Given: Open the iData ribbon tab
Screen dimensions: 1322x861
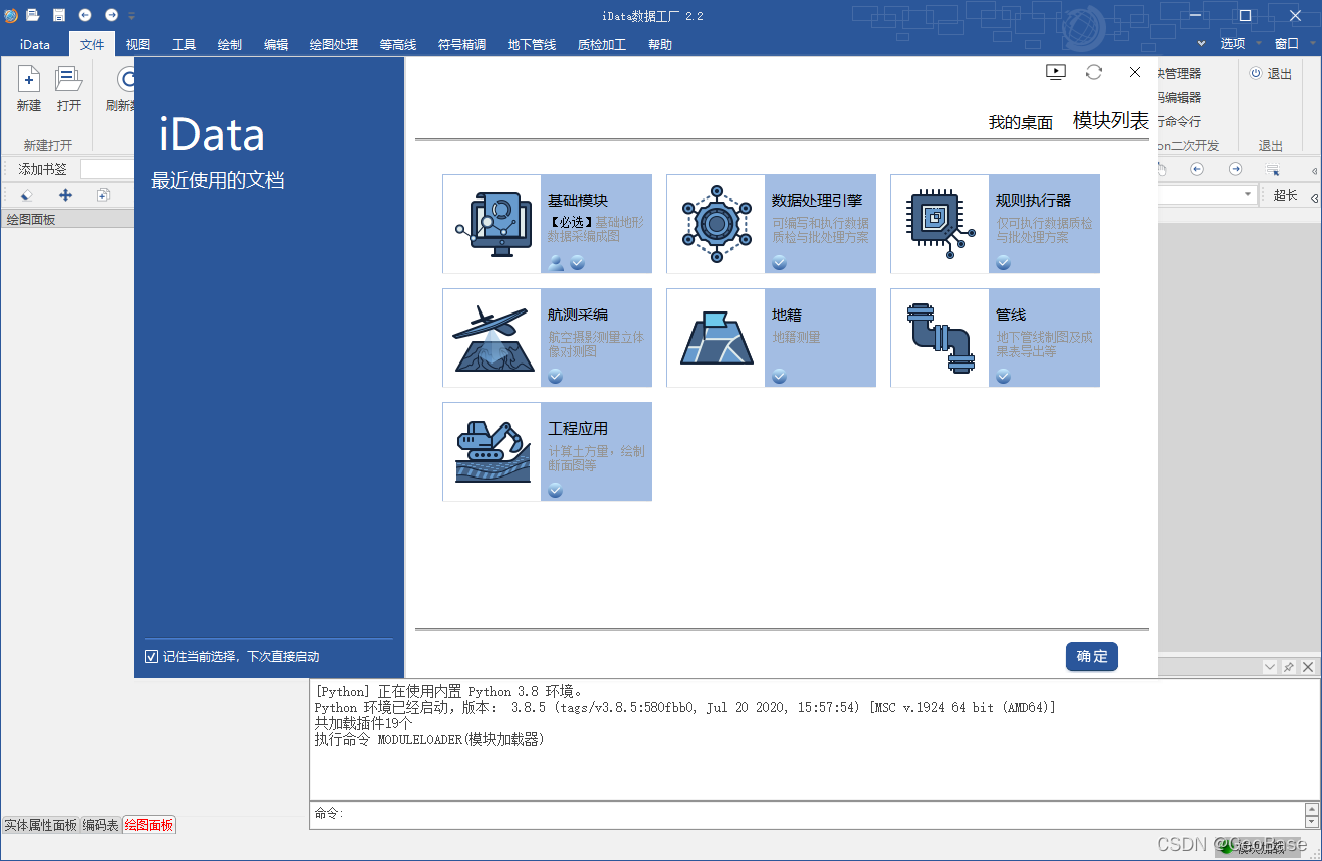Looking at the screenshot, I should 35,44.
